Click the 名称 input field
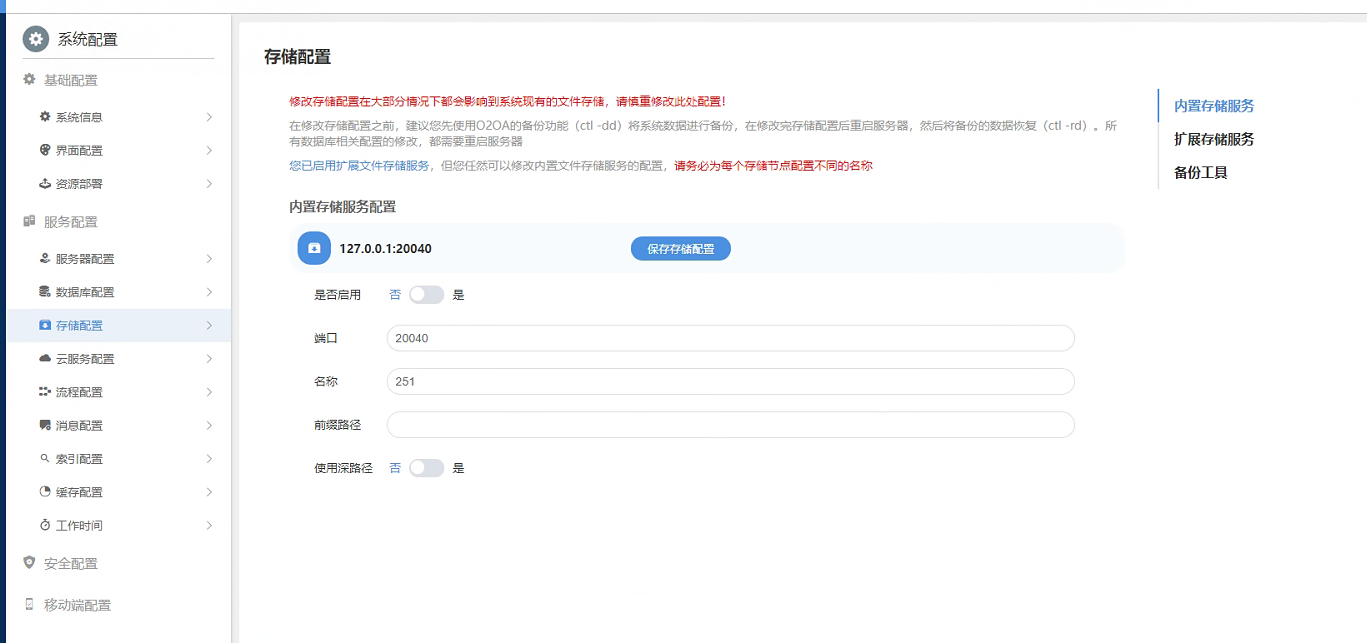The height and width of the screenshot is (643, 1367). tap(731, 381)
